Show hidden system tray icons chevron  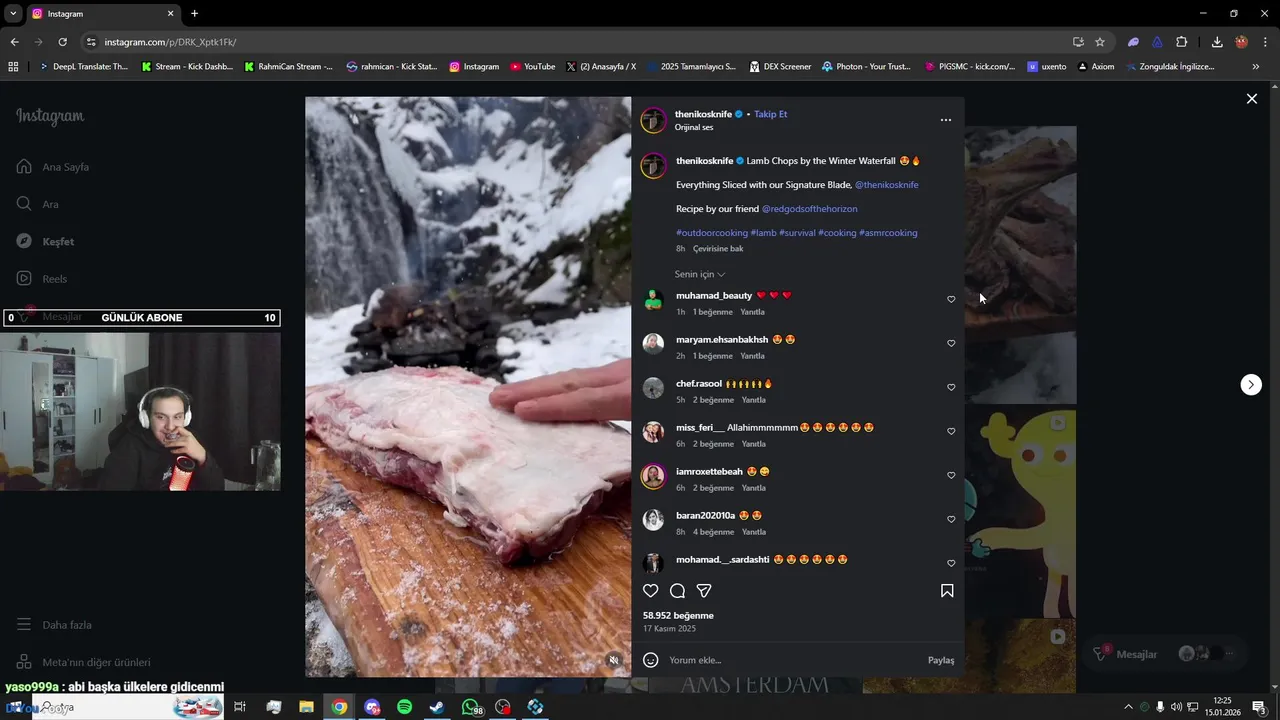tap(1129, 707)
